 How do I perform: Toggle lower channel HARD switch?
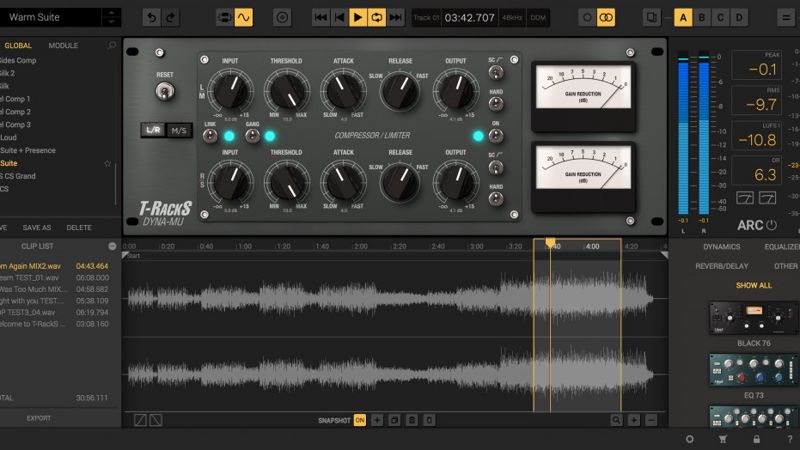(495, 198)
